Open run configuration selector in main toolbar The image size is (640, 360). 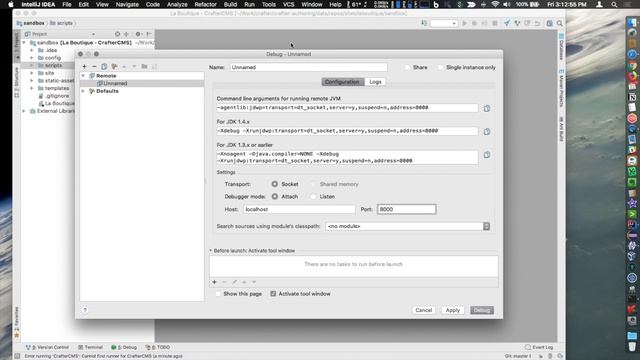click(x=443, y=23)
